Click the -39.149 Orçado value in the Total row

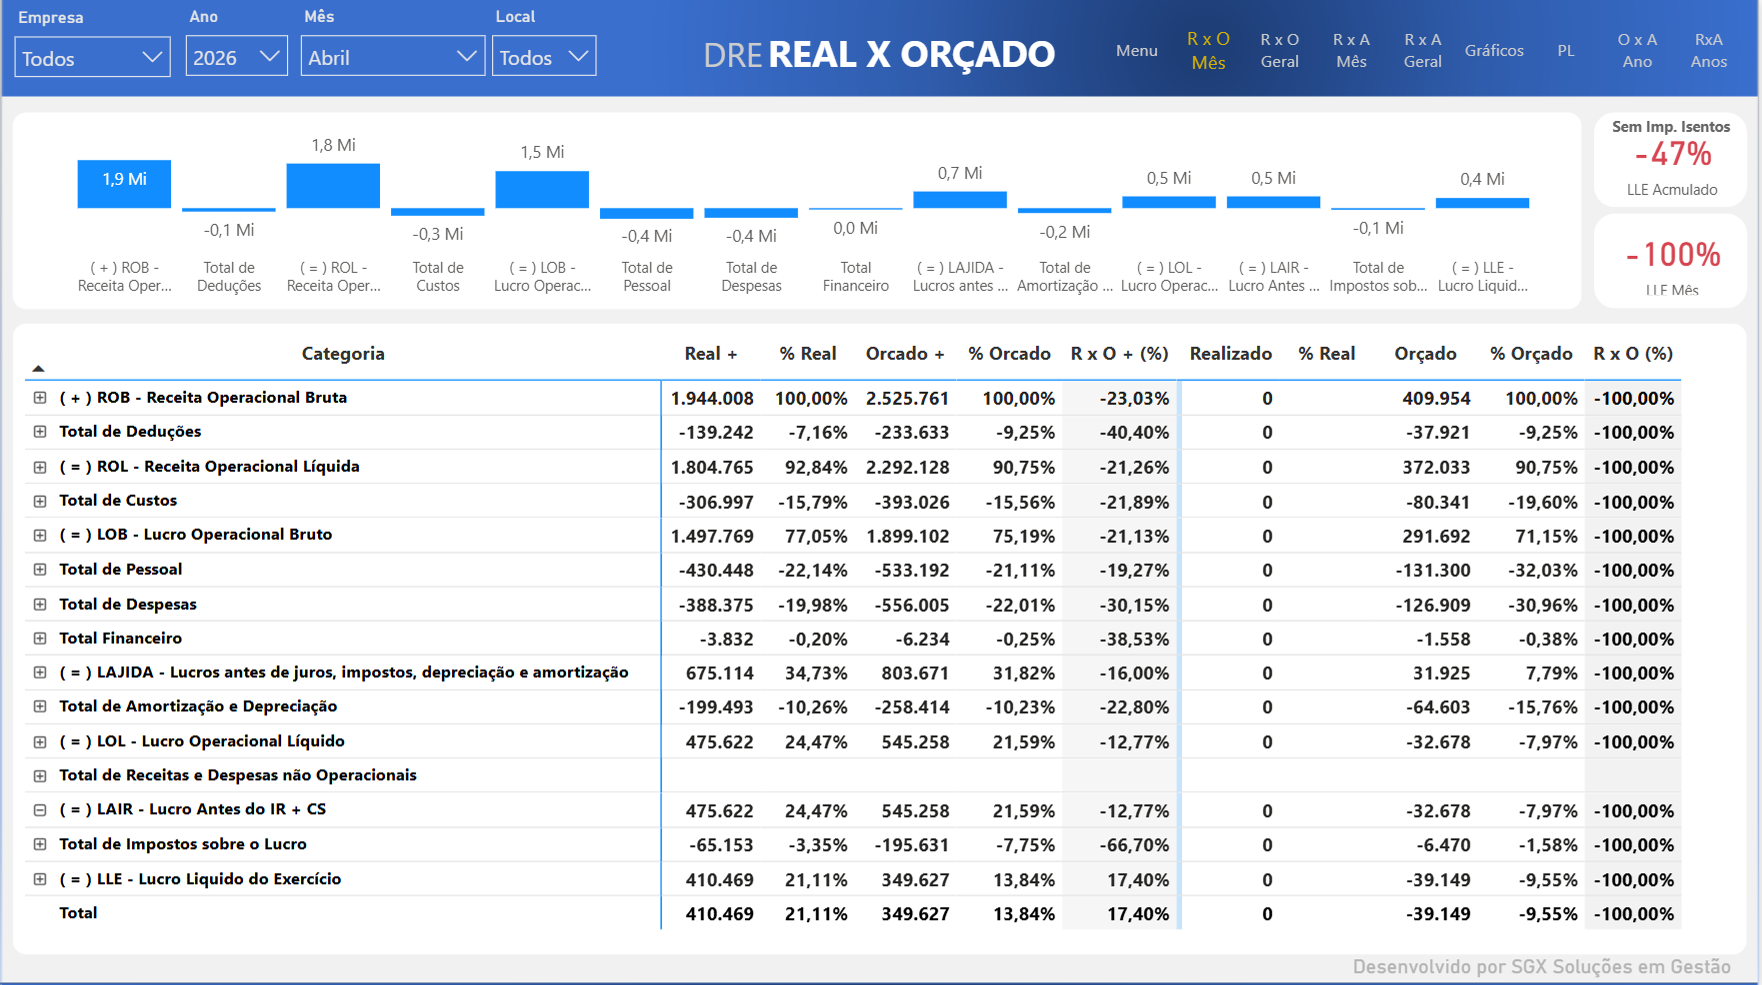(x=1438, y=914)
